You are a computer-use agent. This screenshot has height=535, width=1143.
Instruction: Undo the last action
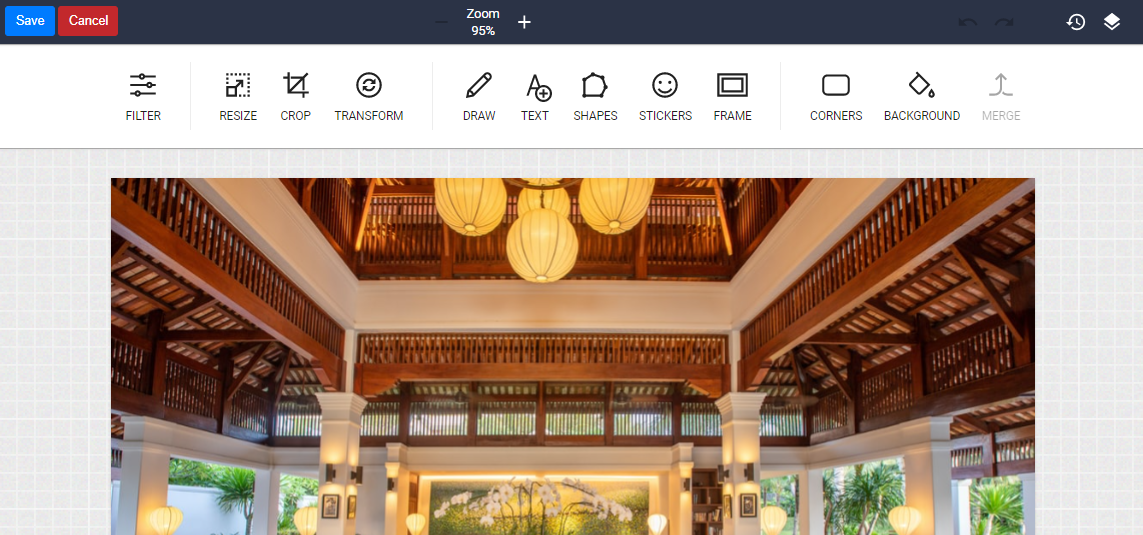pyautogui.click(x=967, y=22)
